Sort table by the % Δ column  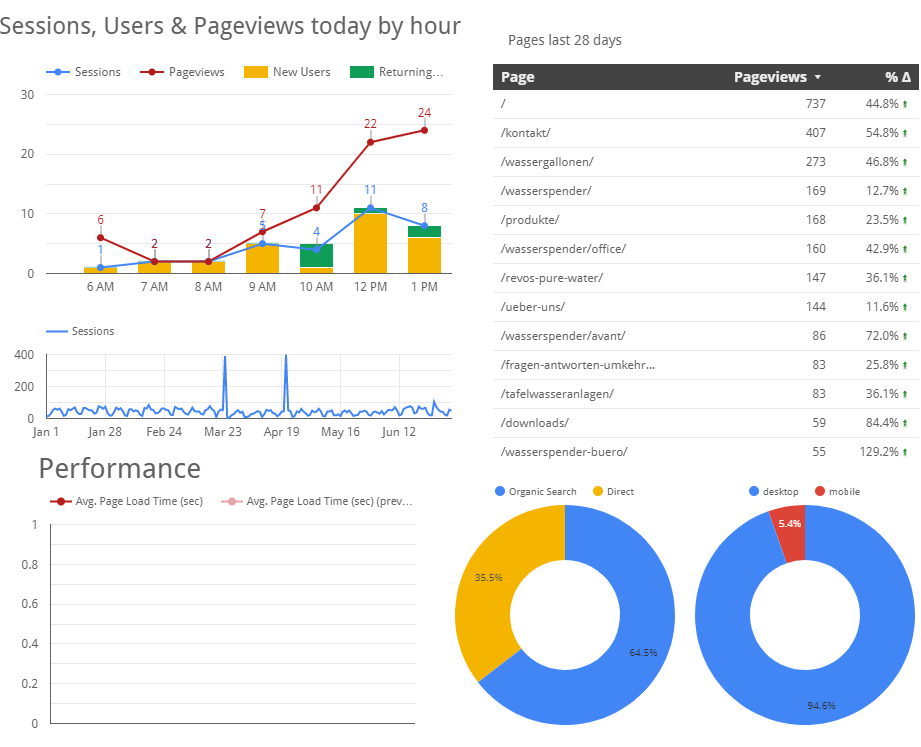click(898, 77)
